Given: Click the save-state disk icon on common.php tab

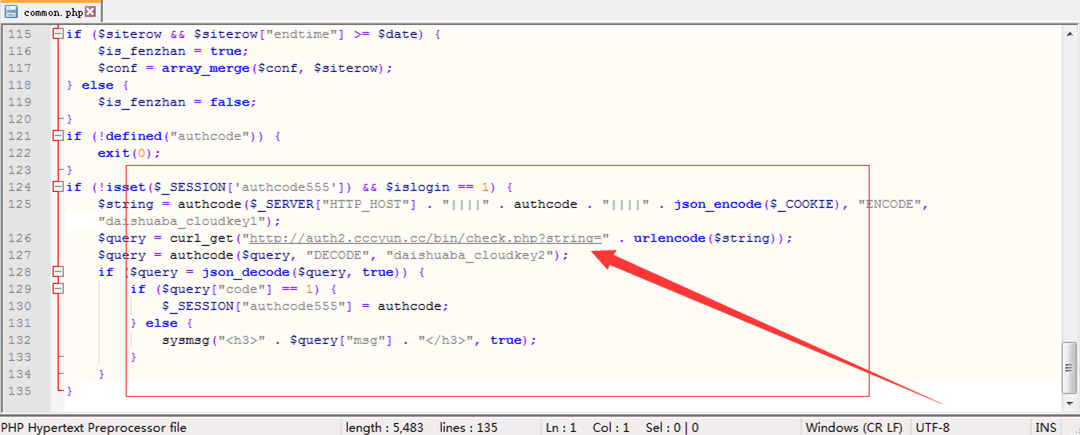Looking at the screenshot, I should tap(11, 12).
